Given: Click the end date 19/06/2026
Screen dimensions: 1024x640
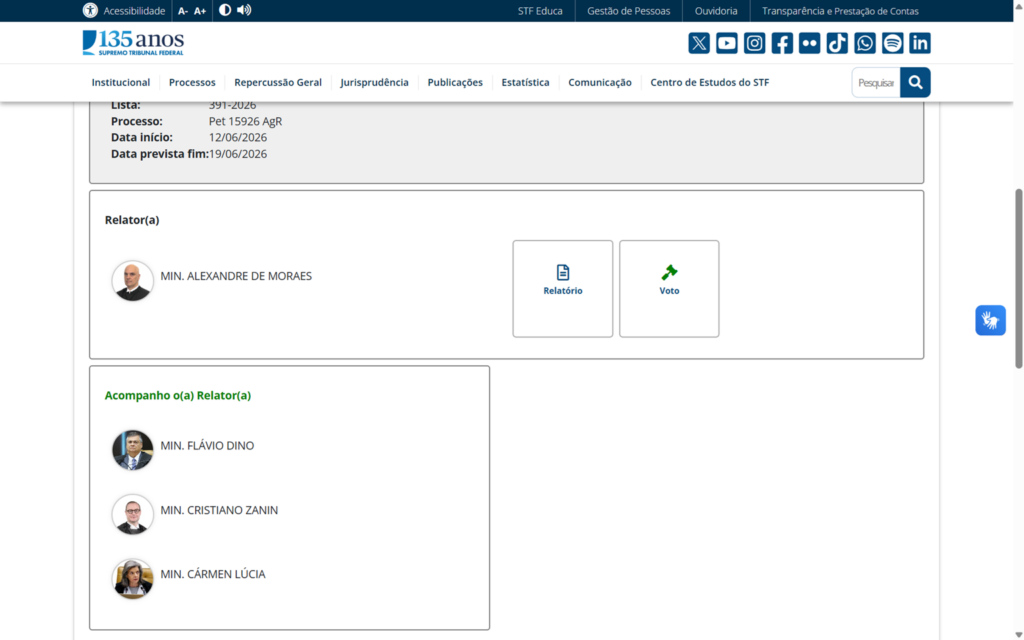Looking at the screenshot, I should 238,154.
